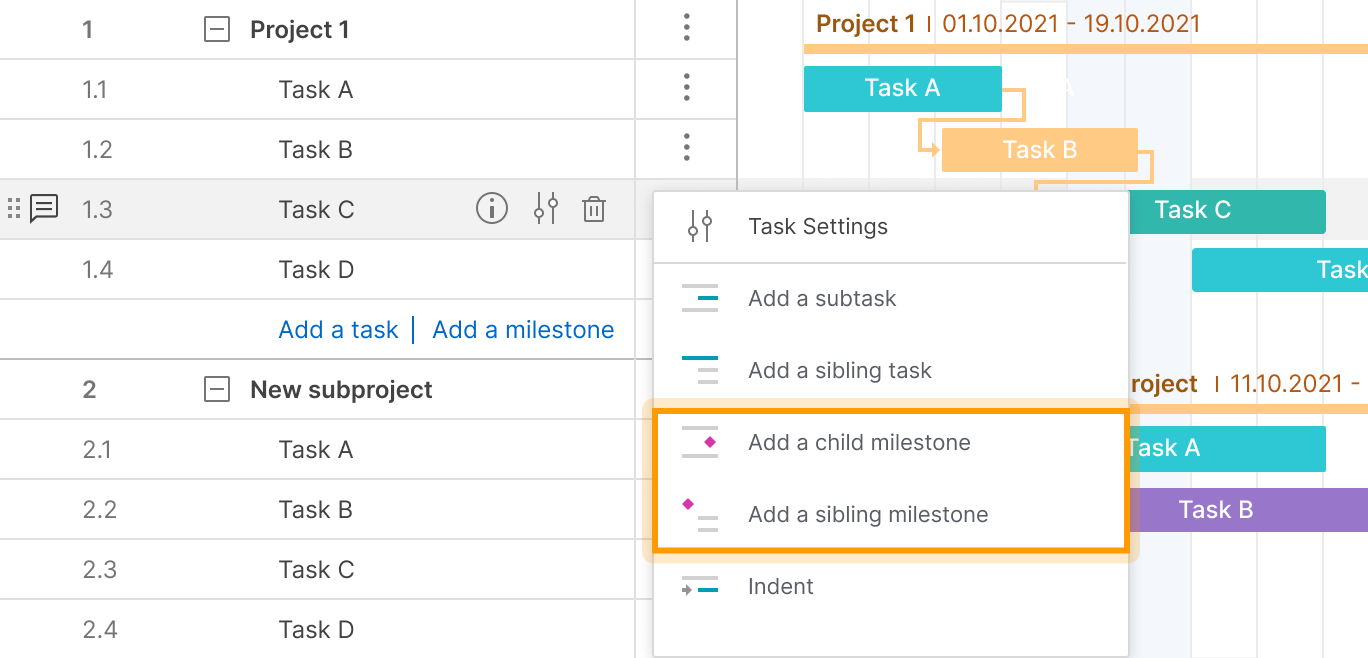The height and width of the screenshot is (658, 1368).
Task: Click the Add a milestone link
Action: click(523, 329)
